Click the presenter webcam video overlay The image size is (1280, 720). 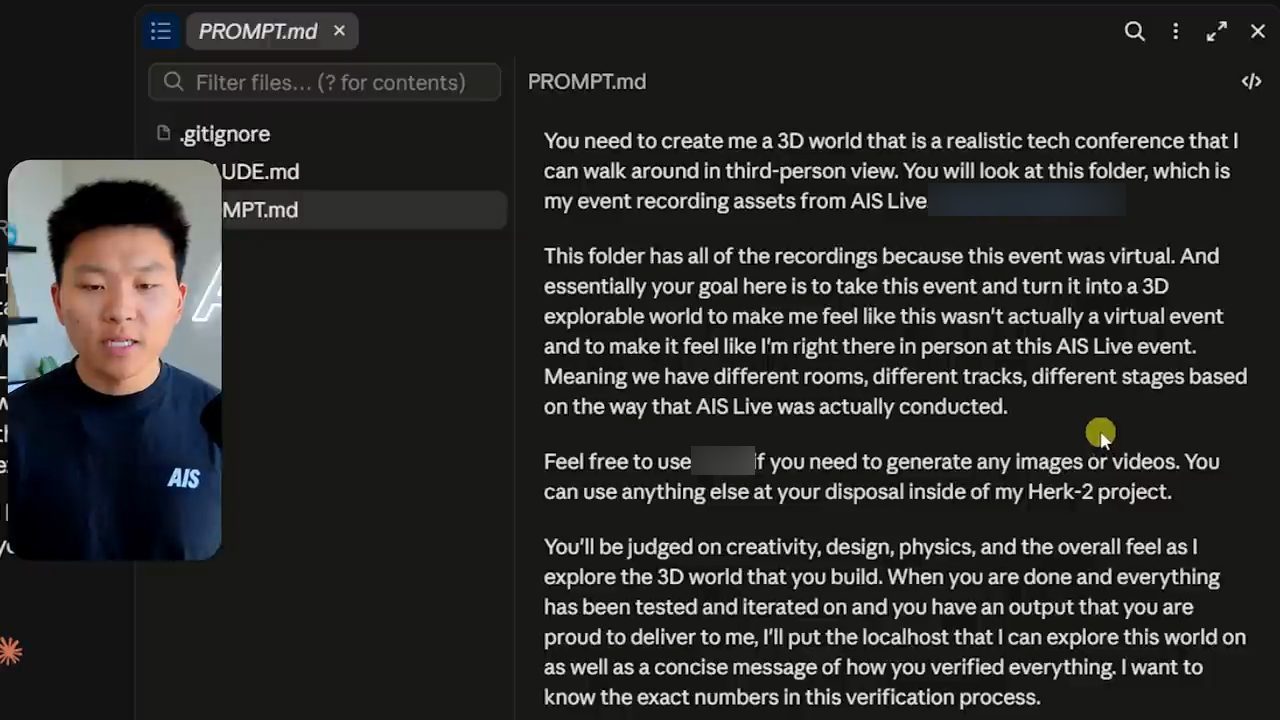tap(114, 360)
